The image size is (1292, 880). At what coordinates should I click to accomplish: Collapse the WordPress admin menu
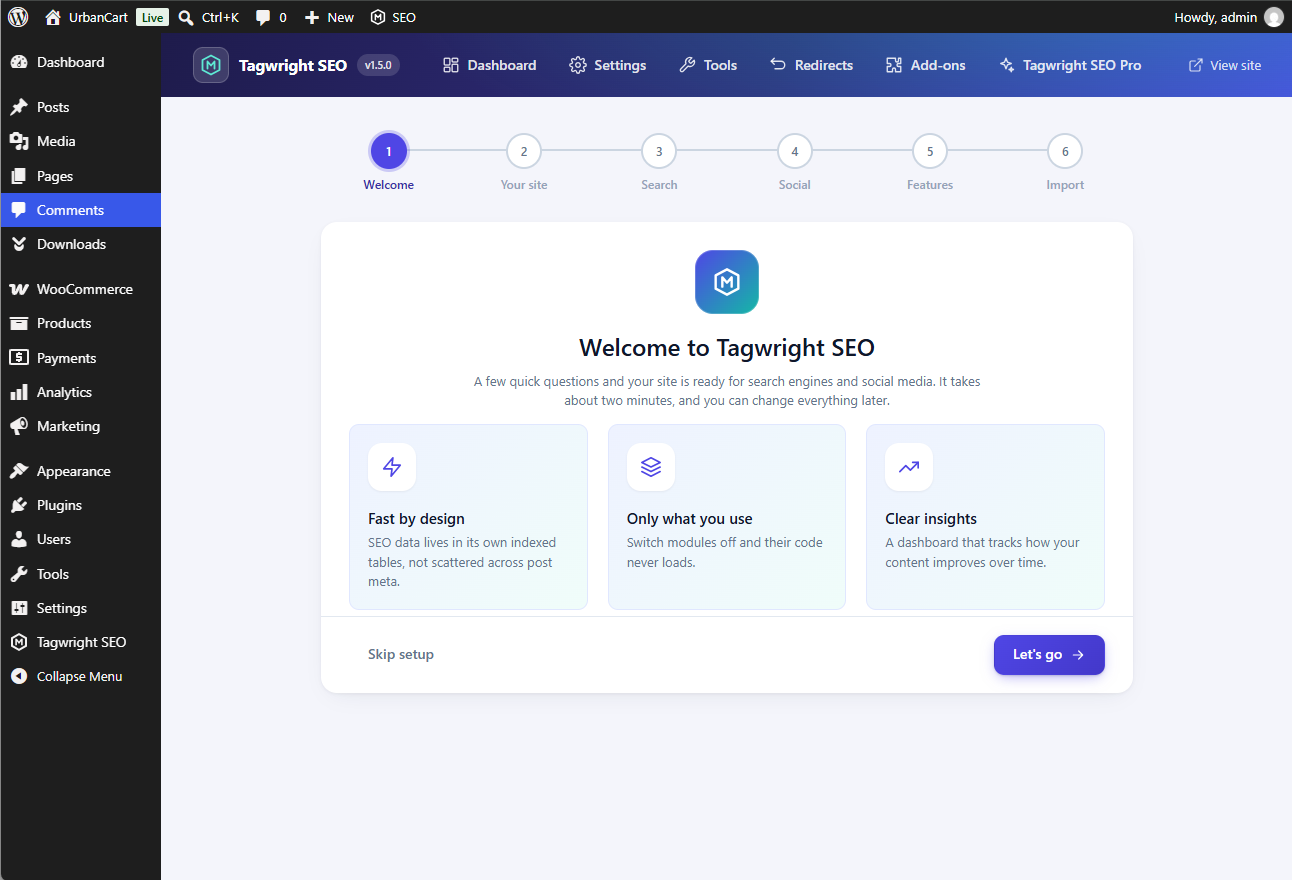80,676
